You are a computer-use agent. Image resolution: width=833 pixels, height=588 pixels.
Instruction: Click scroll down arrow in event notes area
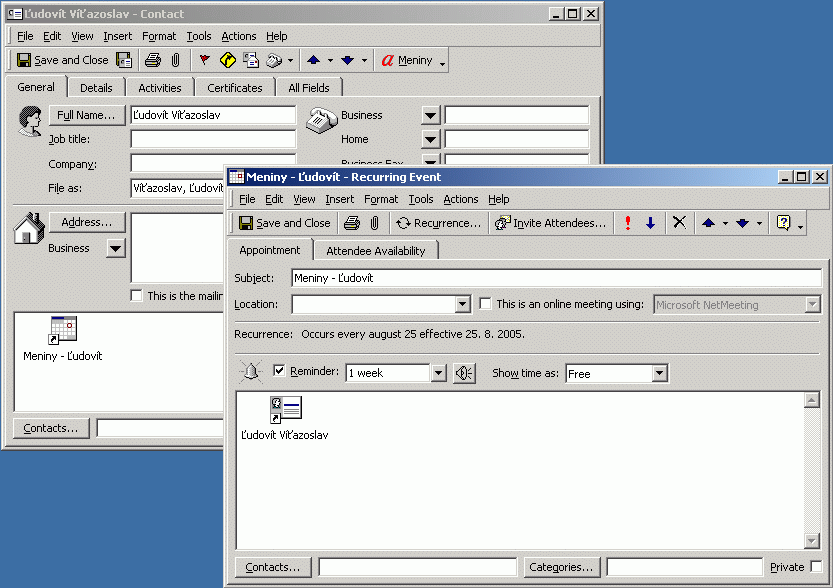coord(812,541)
